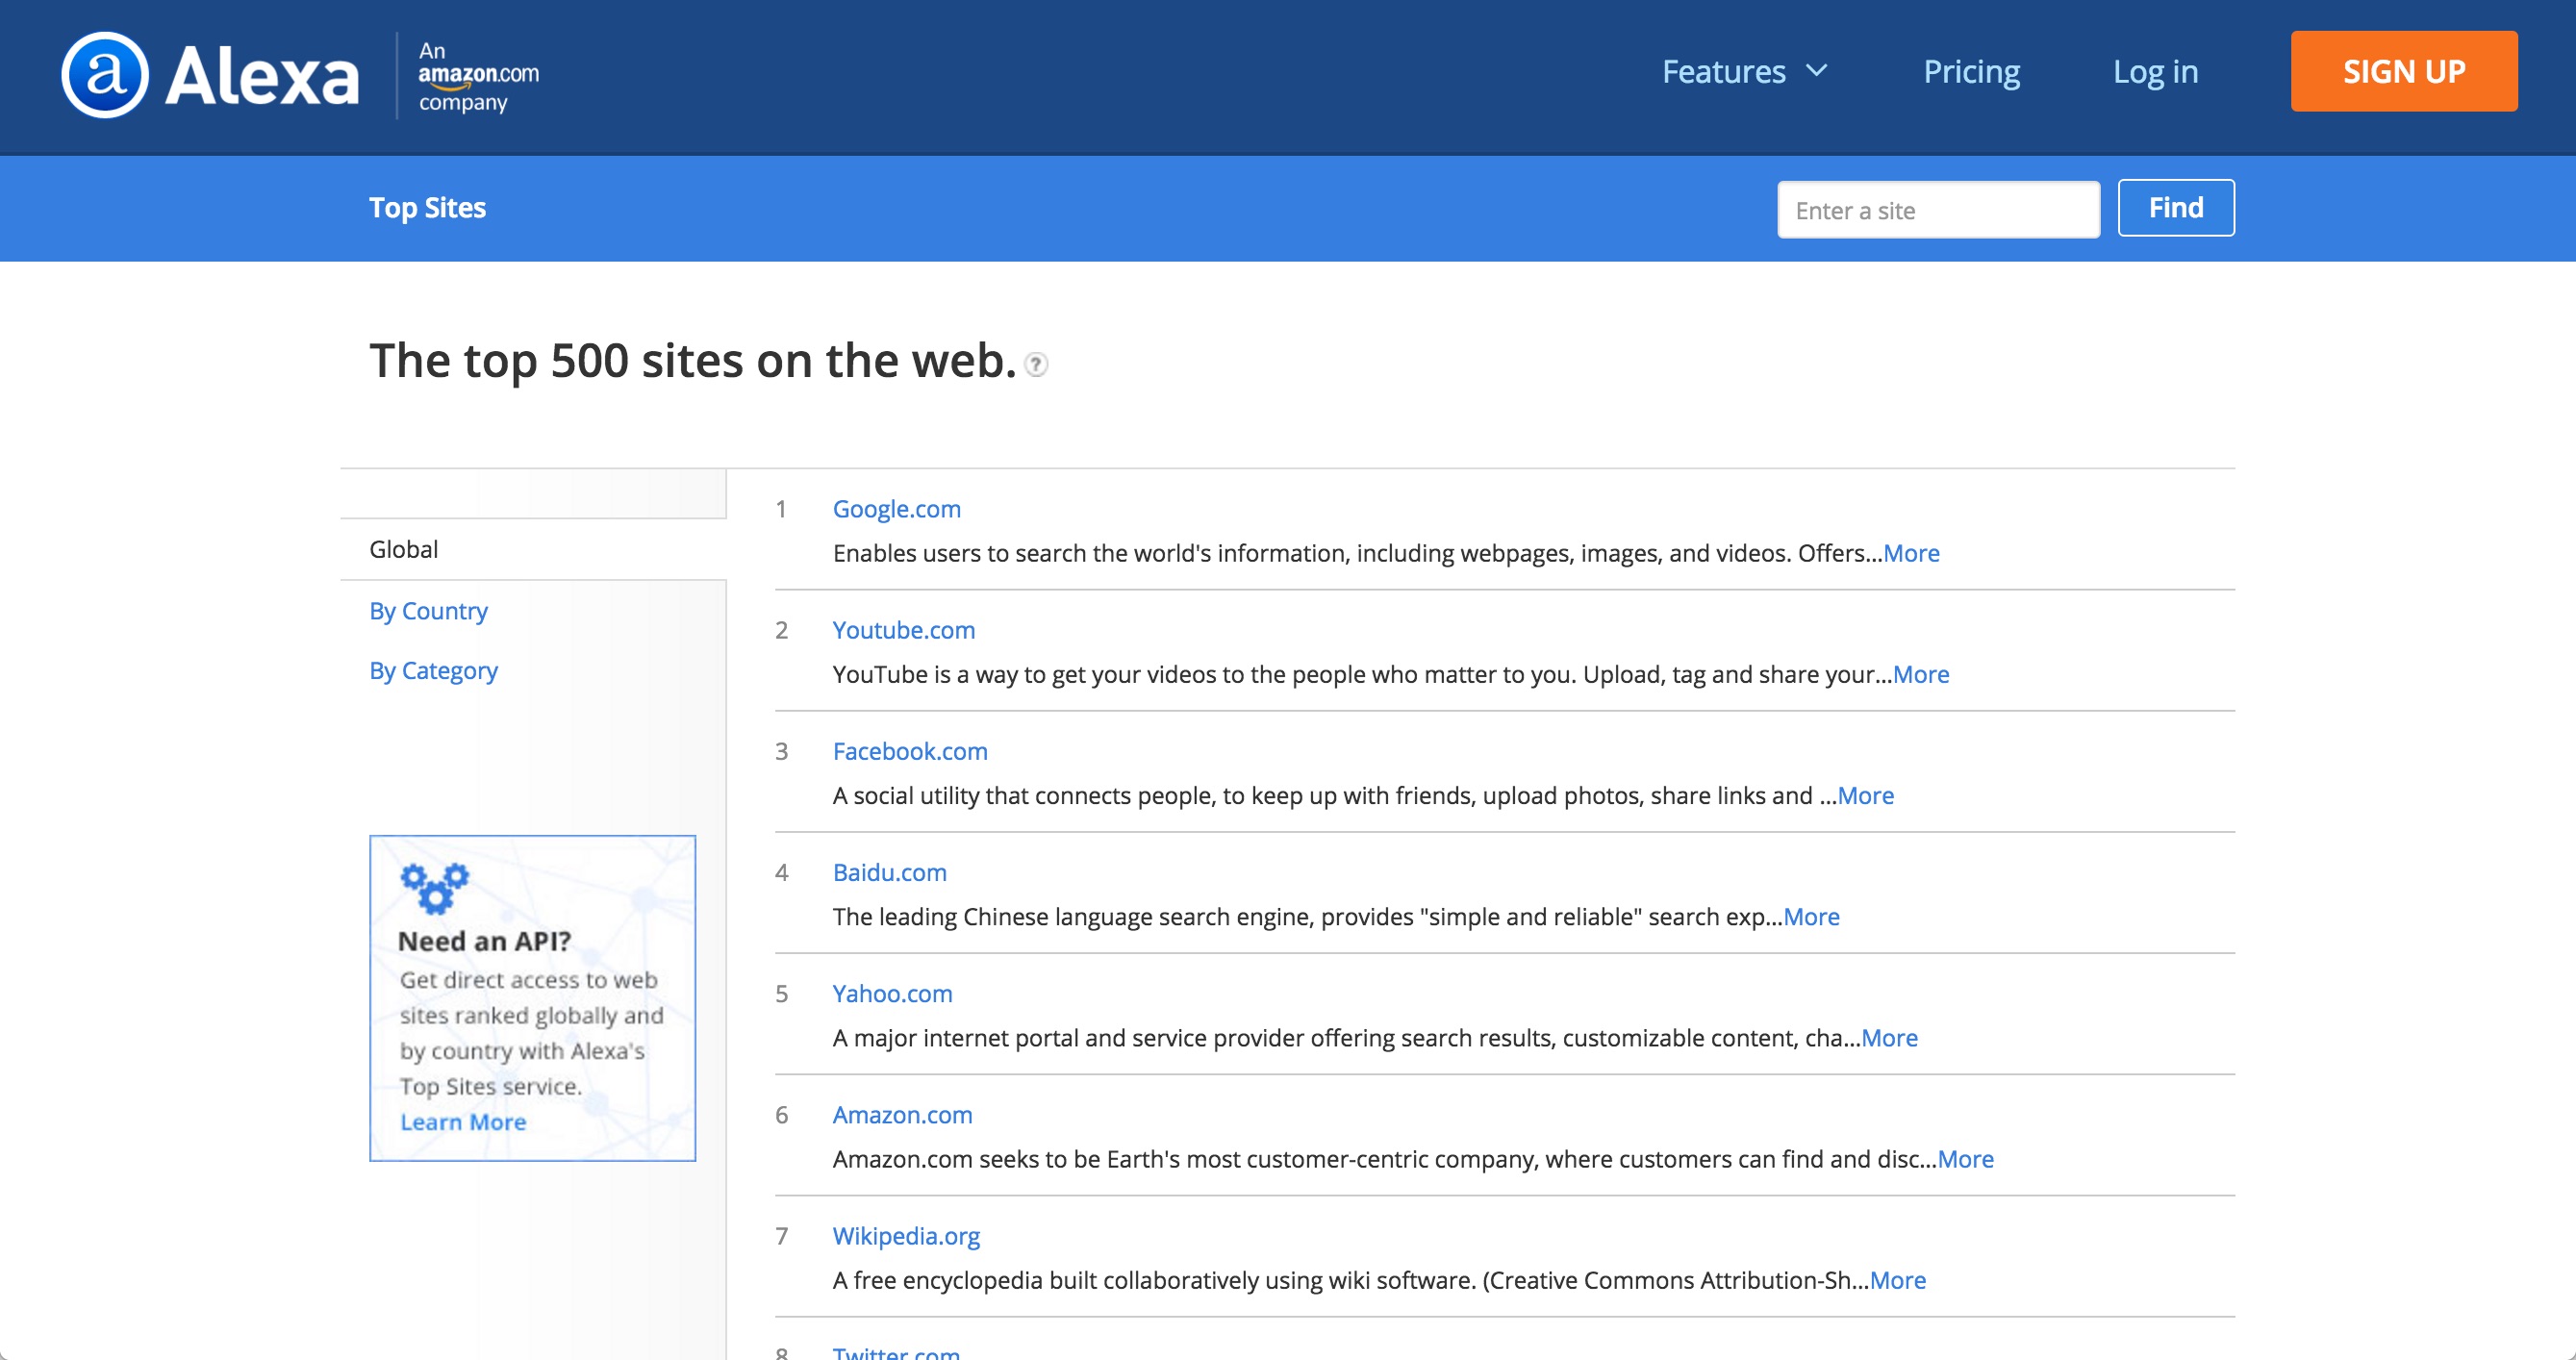Click the Alexa logo icon
Viewport: 2576px width, 1360px height.
tap(105, 75)
